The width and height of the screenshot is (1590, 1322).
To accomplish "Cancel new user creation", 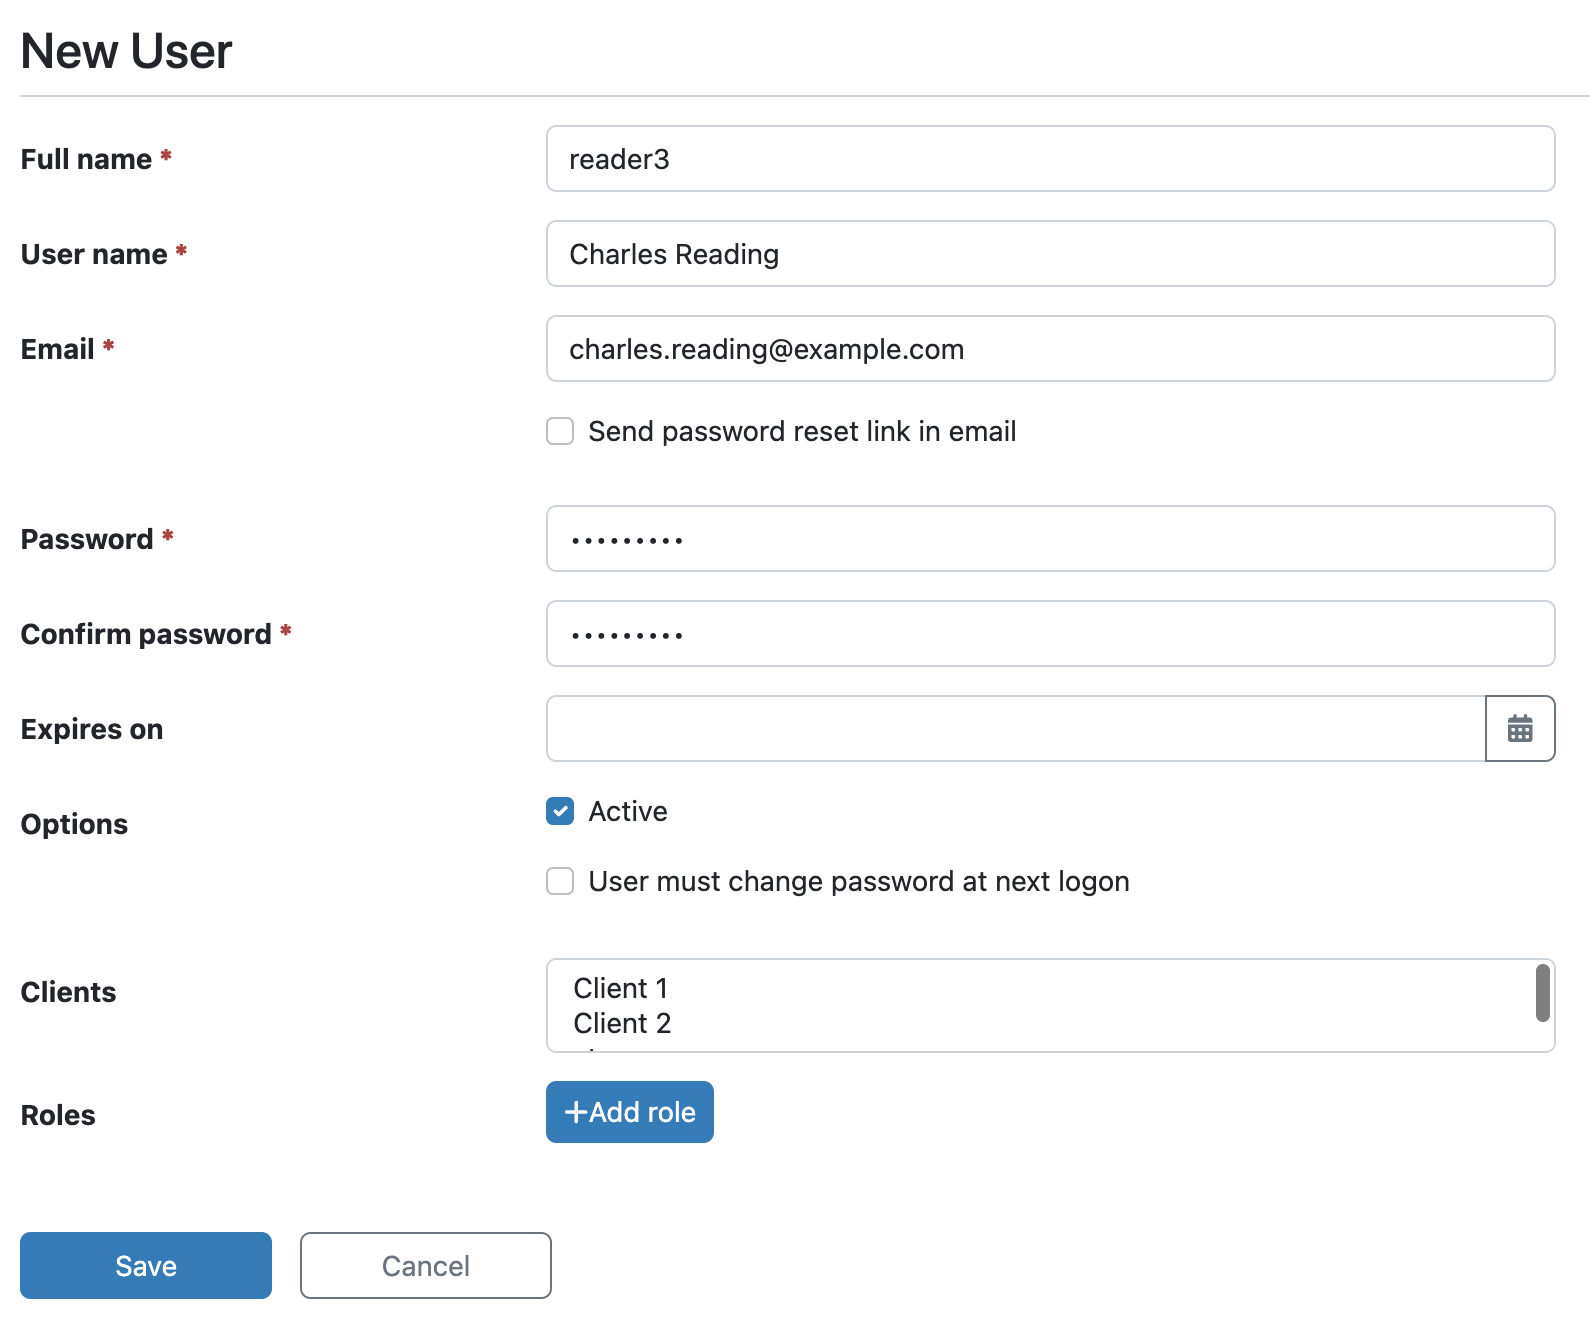I will pyautogui.click(x=426, y=1265).
